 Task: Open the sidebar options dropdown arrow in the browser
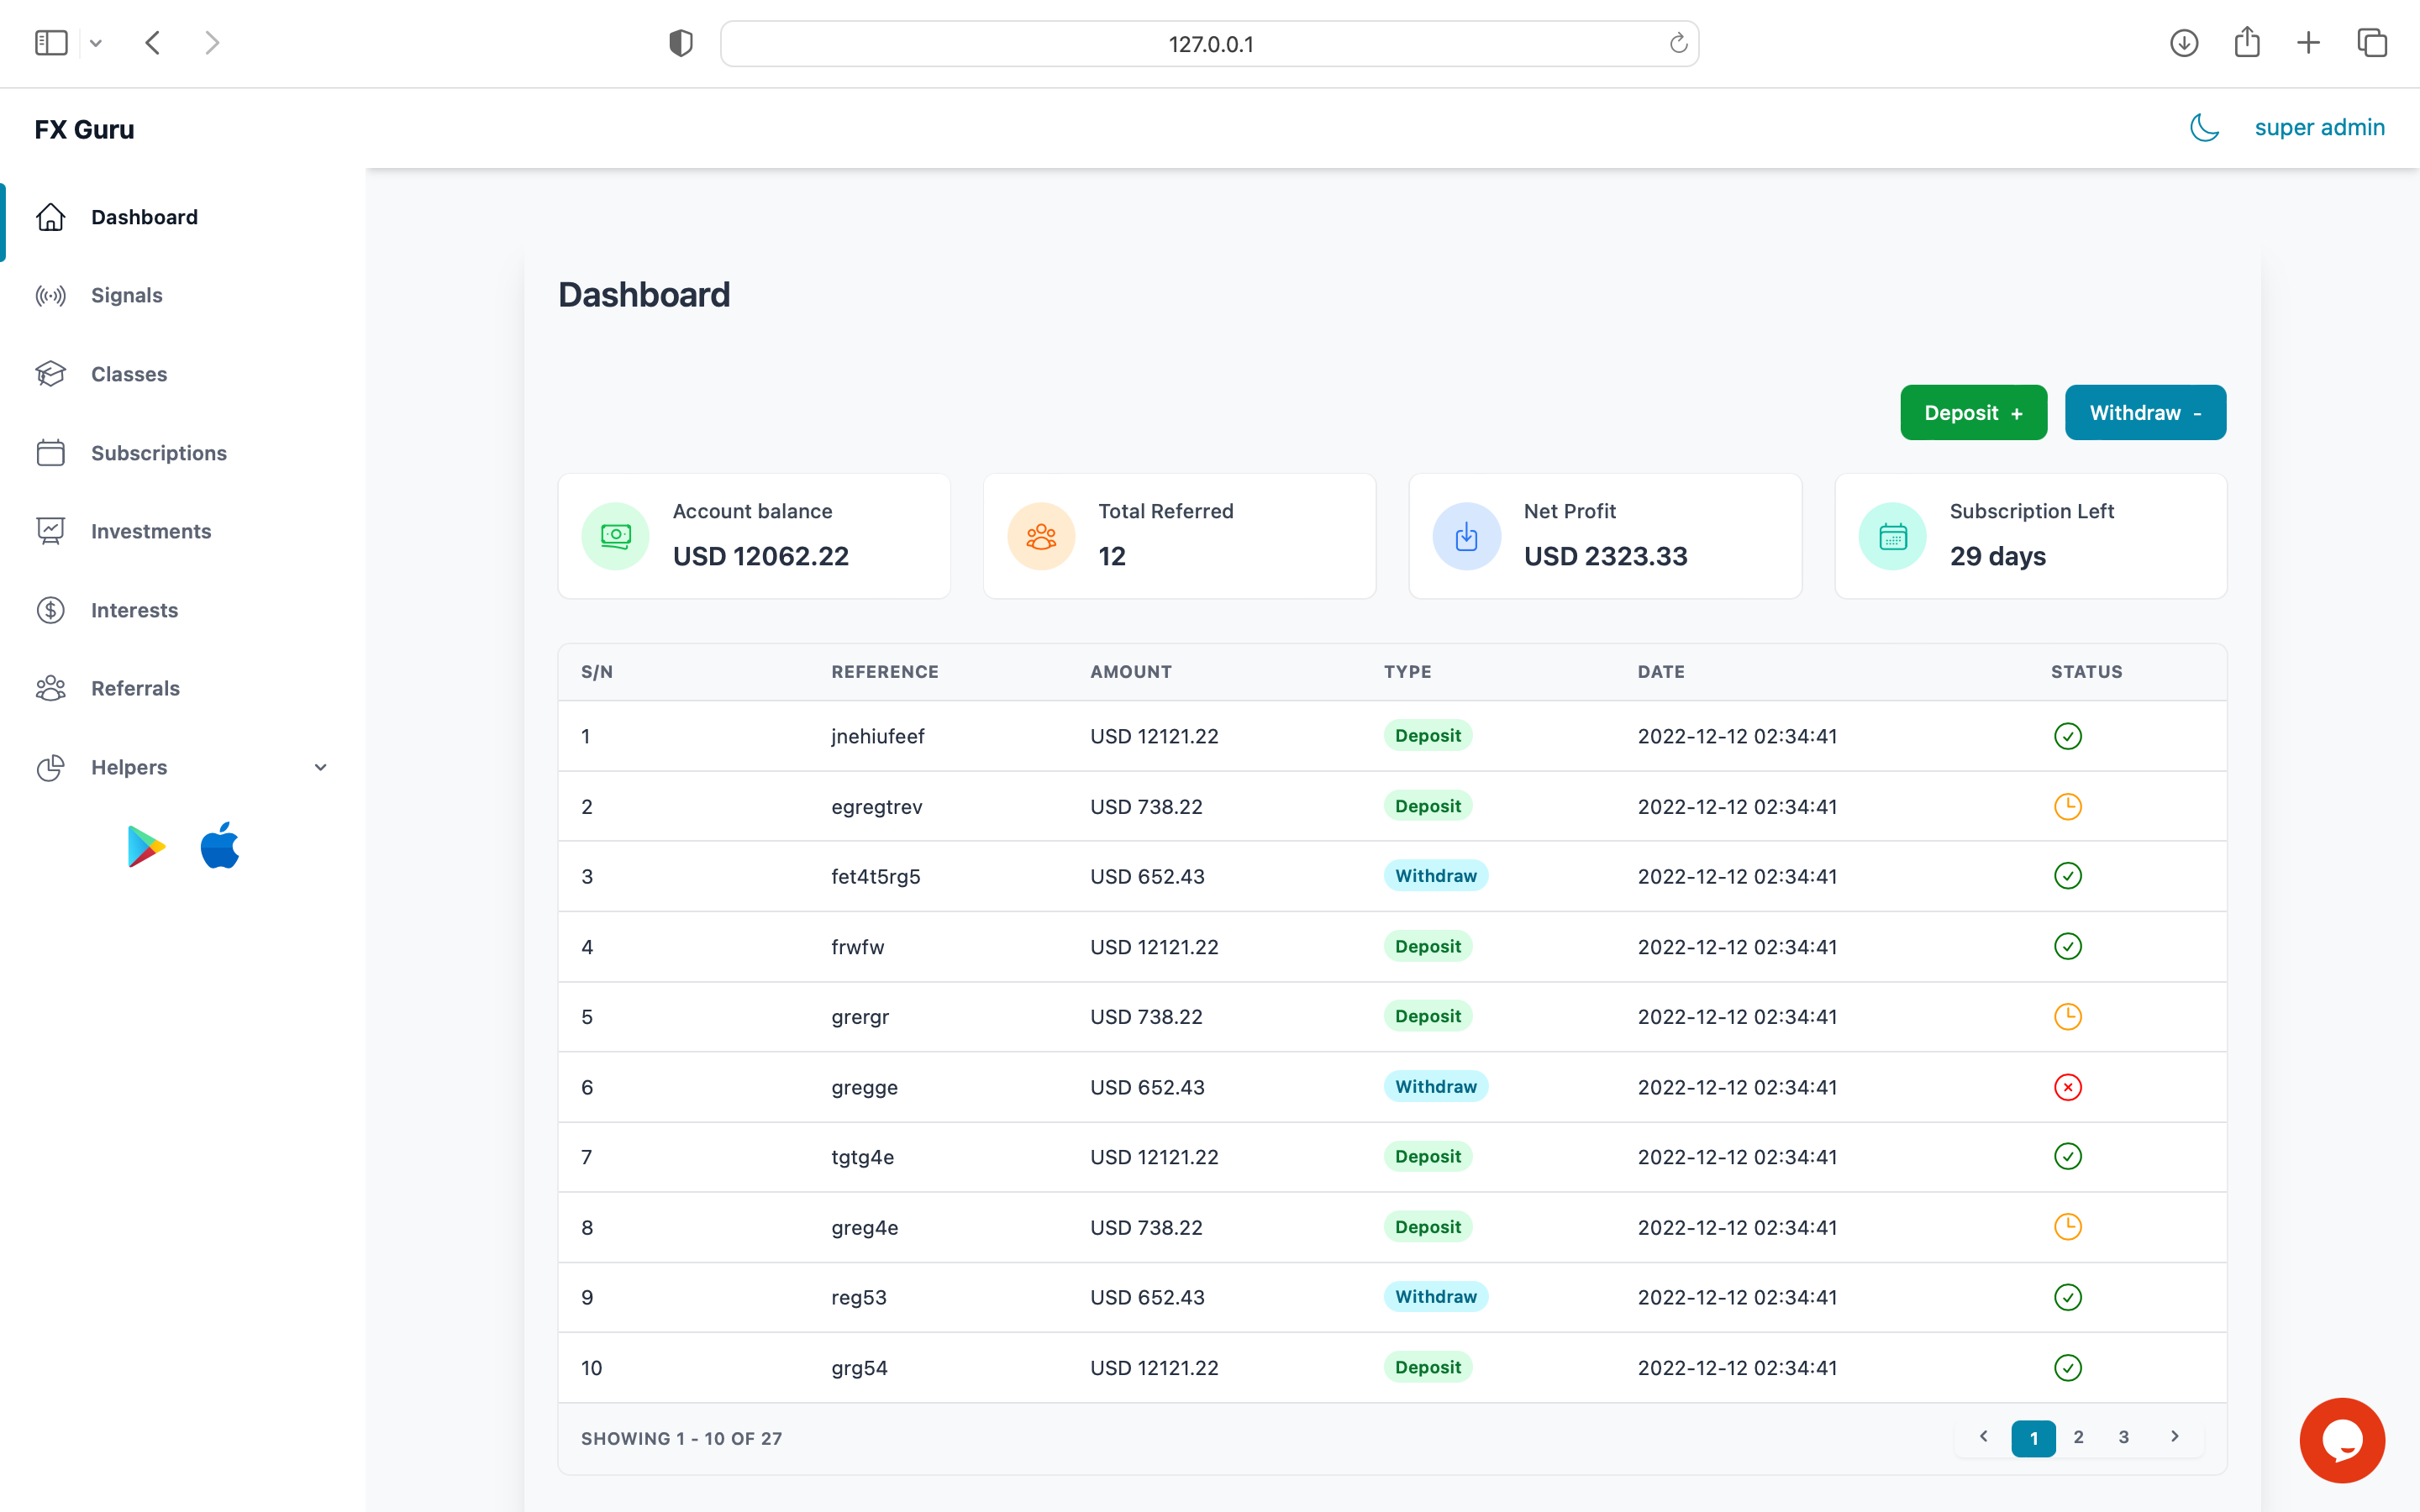(x=96, y=43)
